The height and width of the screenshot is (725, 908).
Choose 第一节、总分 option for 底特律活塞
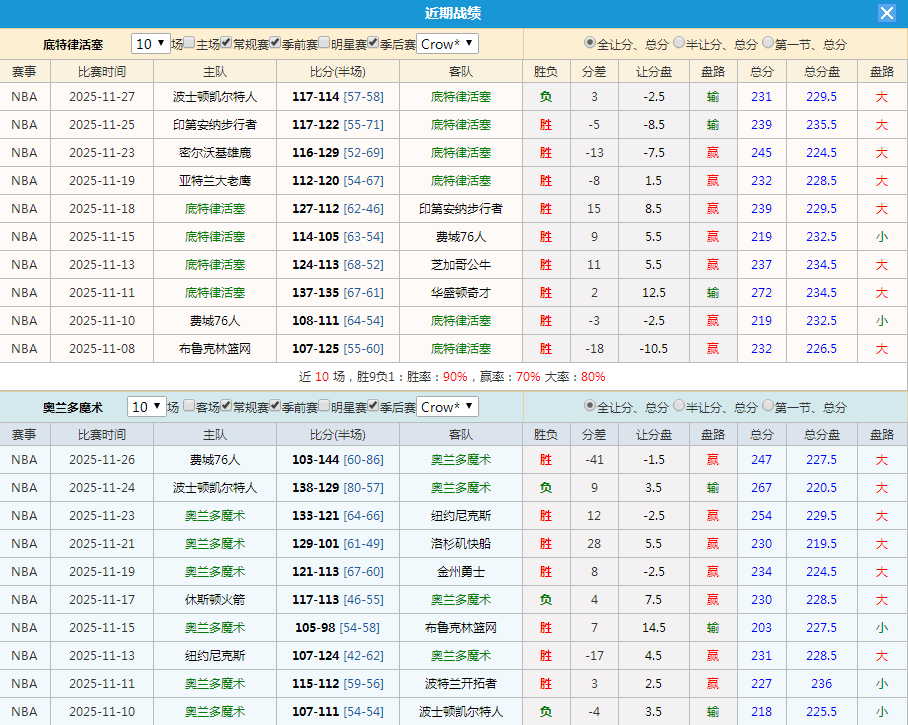(x=768, y=42)
